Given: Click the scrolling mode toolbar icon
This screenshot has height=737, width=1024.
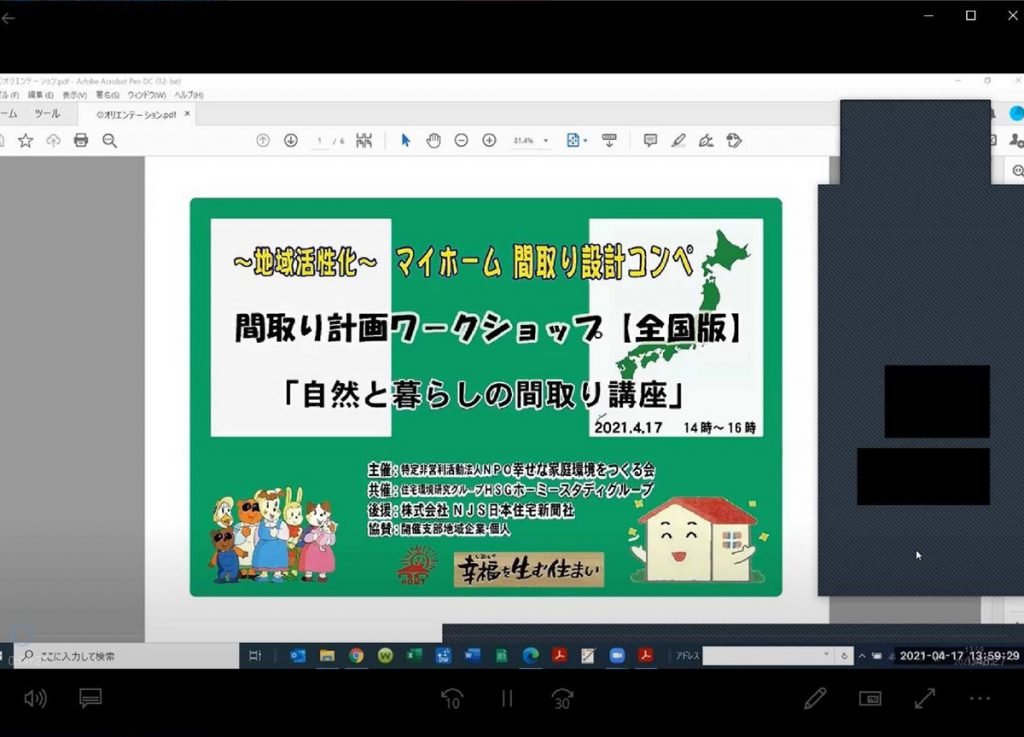Looking at the screenshot, I should tap(609, 140).
